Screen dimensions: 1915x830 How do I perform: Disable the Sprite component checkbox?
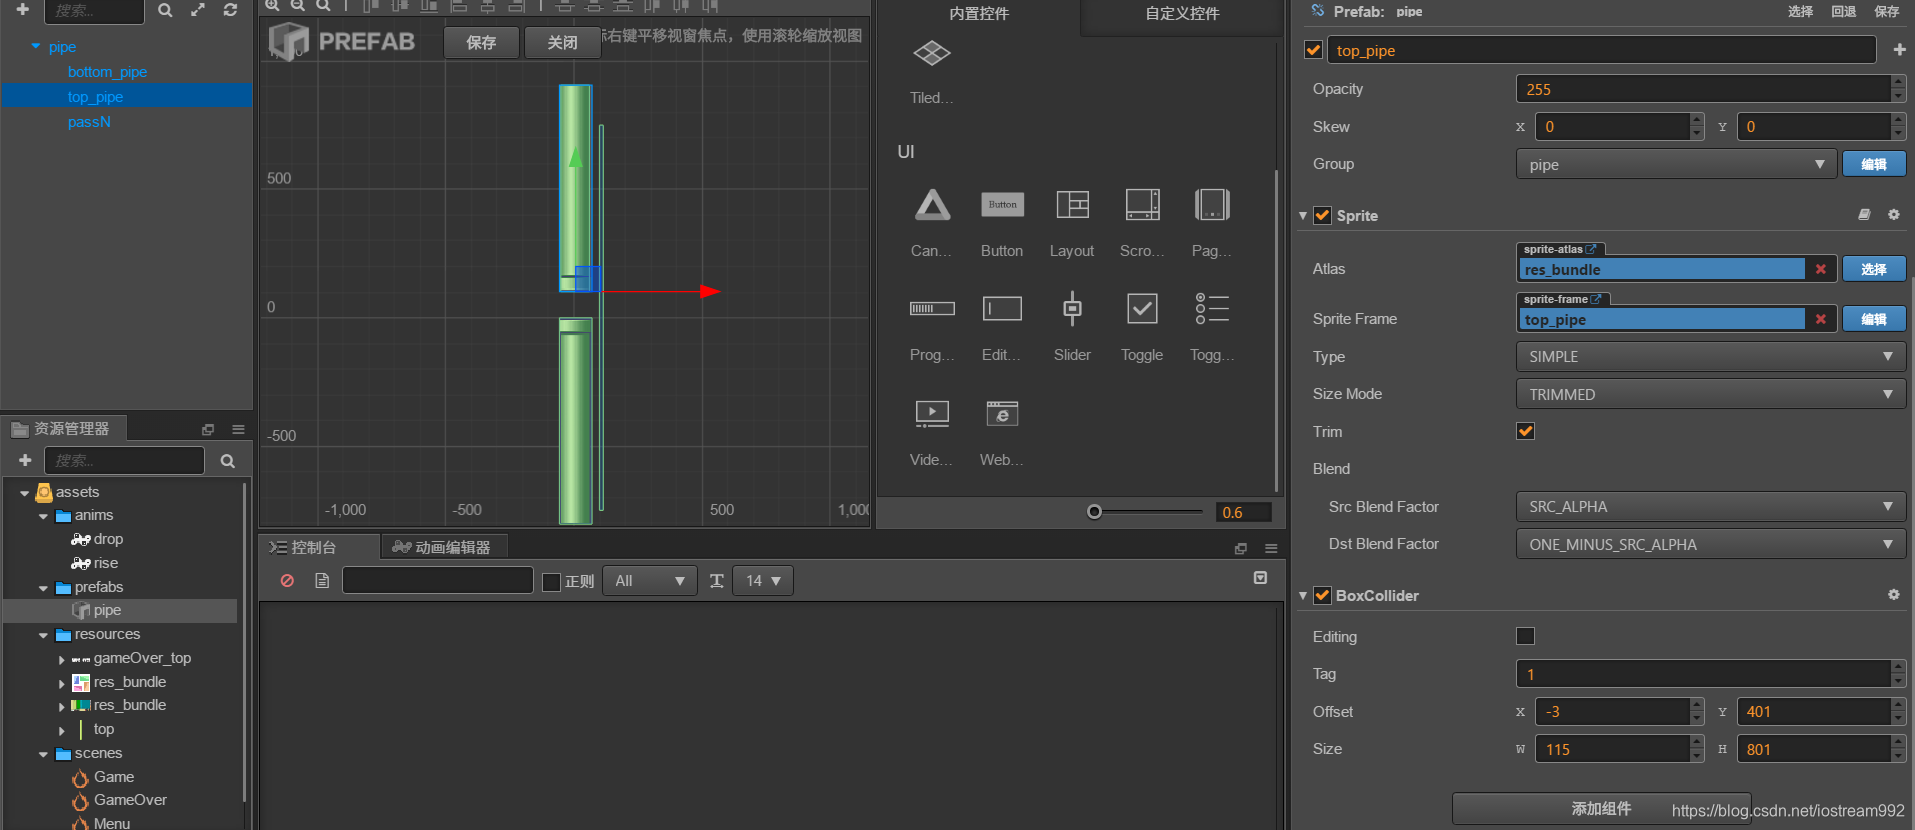pos(1322,215)
